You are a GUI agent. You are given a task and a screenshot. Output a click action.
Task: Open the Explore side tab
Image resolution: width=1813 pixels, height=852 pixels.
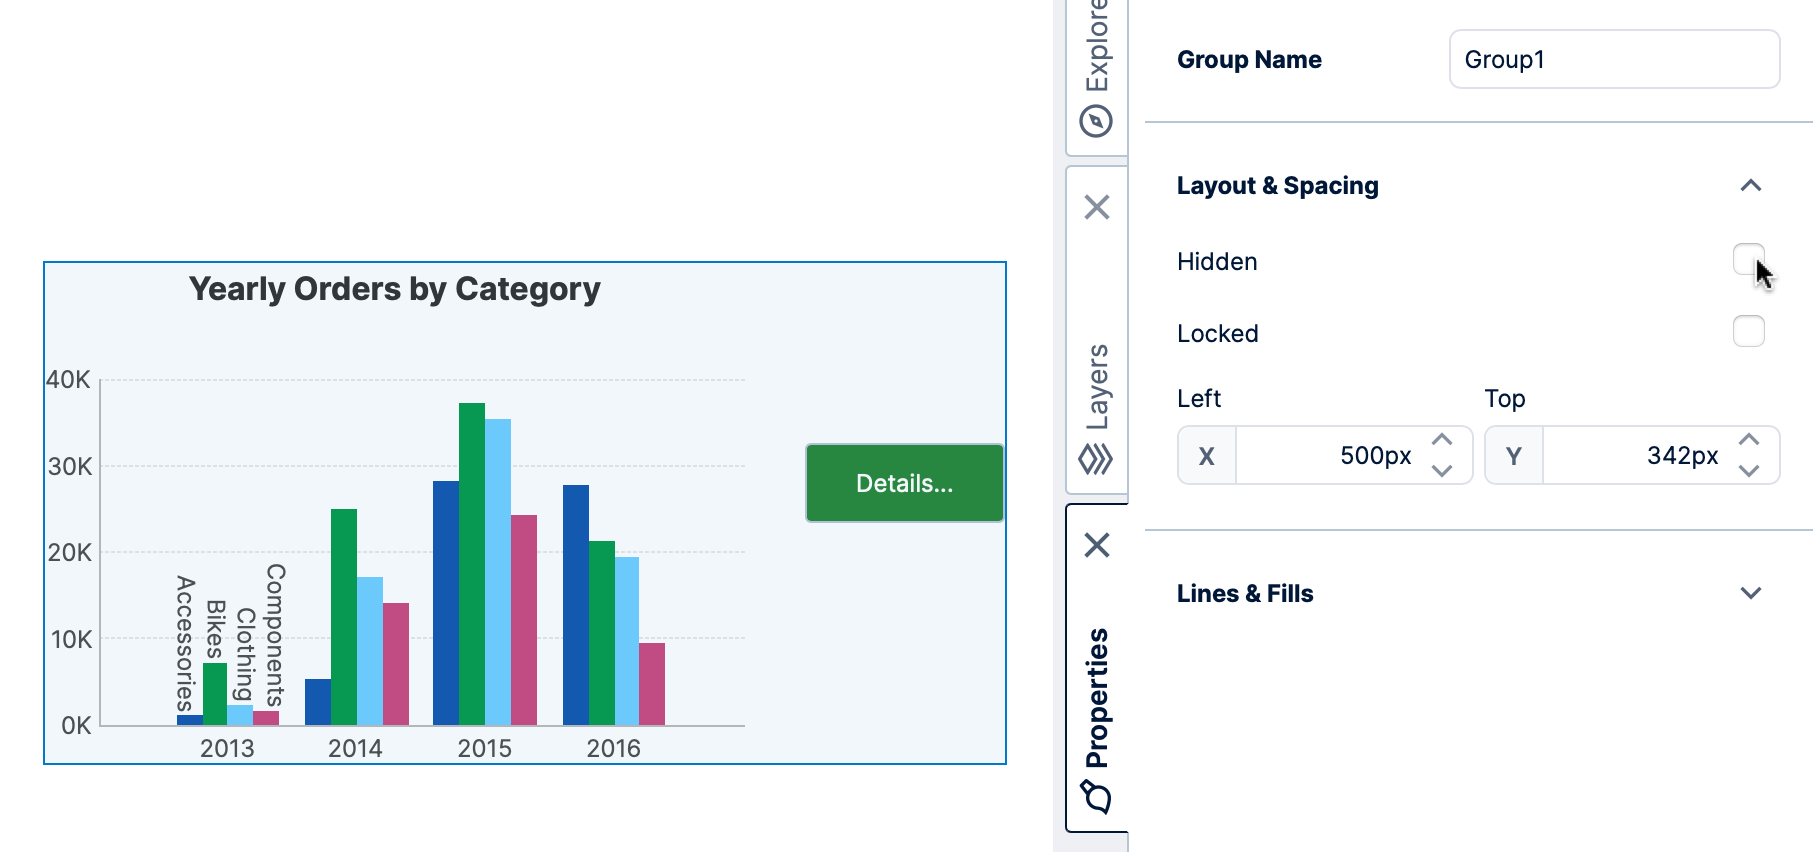click(1097, 50)
